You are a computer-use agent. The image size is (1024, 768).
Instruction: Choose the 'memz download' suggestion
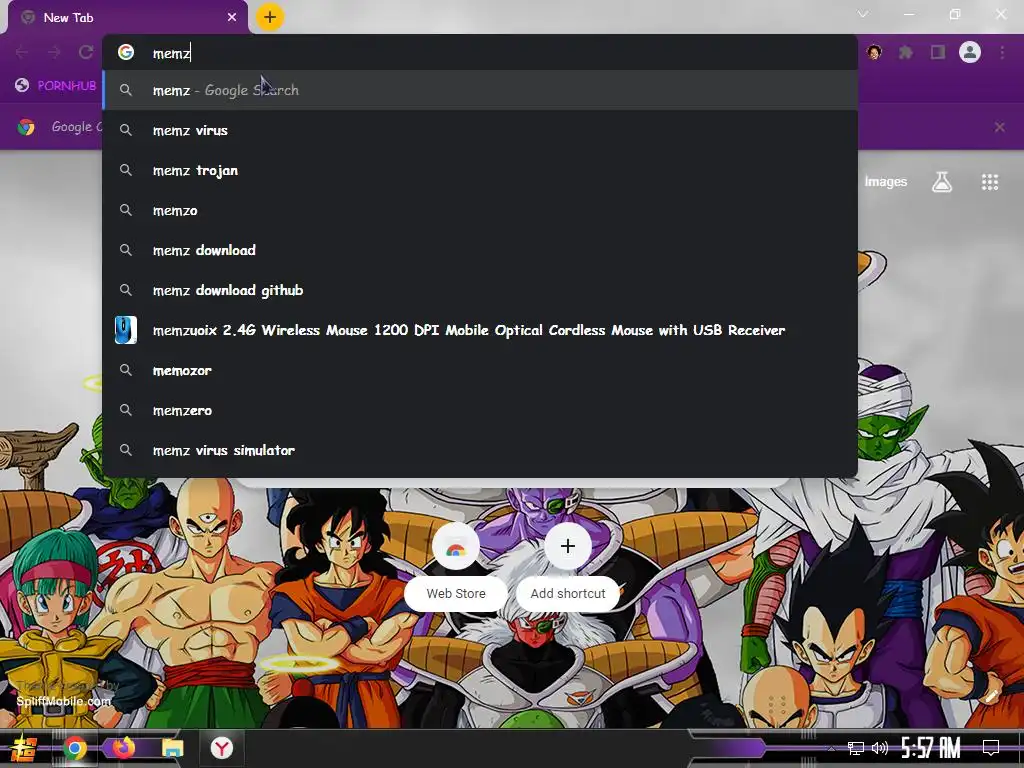(x=479, y=250)
